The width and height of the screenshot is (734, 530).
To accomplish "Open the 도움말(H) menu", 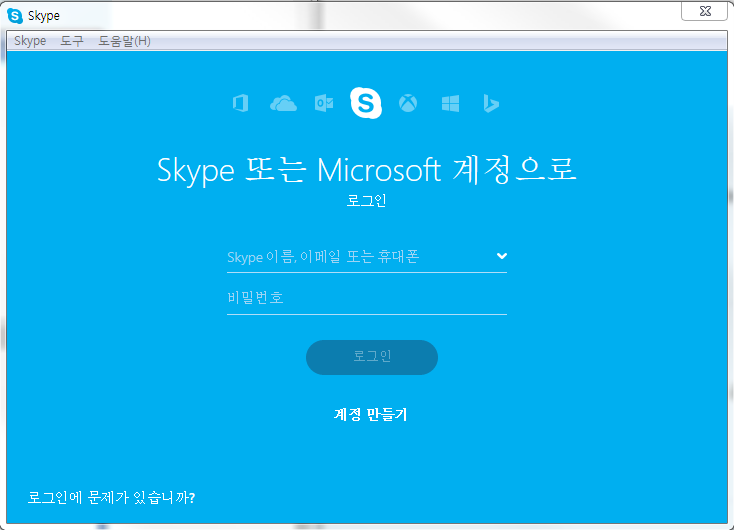I will click(x=125, y=41).
